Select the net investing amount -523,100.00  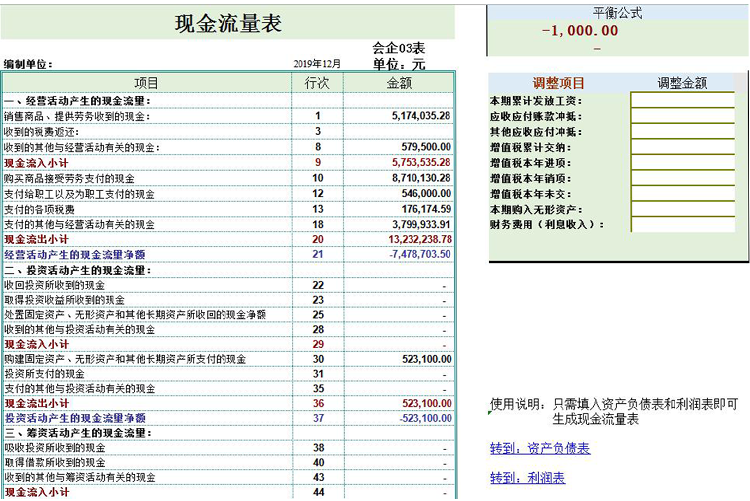tap(425, 418)
